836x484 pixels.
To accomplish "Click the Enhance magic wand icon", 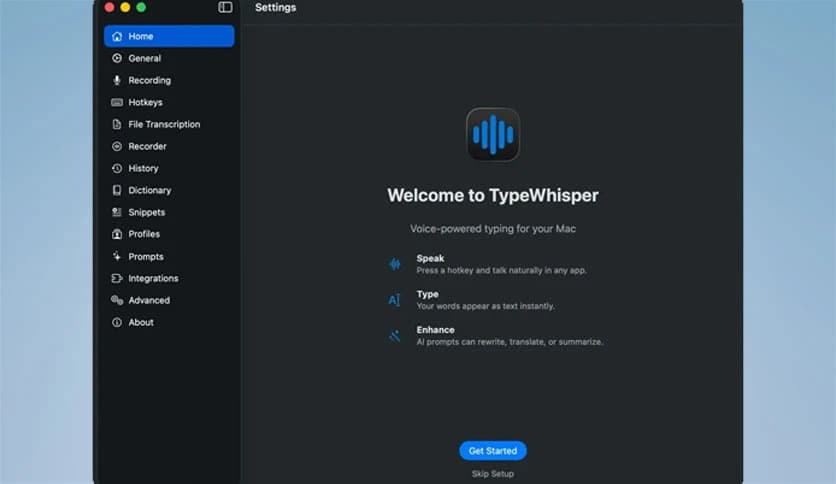I will click(395, 336).
